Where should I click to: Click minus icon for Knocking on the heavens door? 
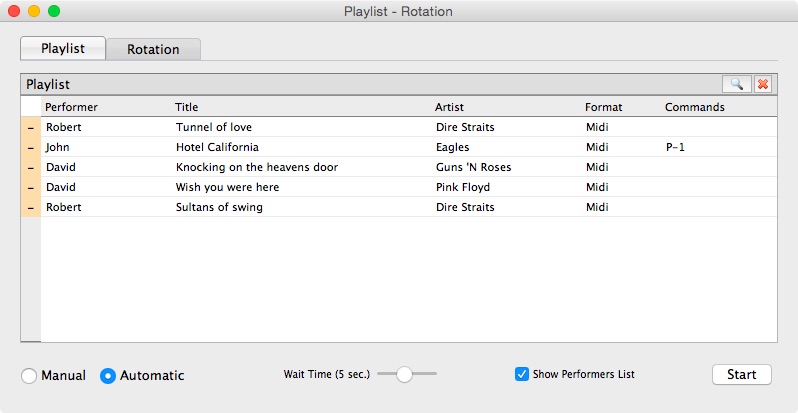31,167
